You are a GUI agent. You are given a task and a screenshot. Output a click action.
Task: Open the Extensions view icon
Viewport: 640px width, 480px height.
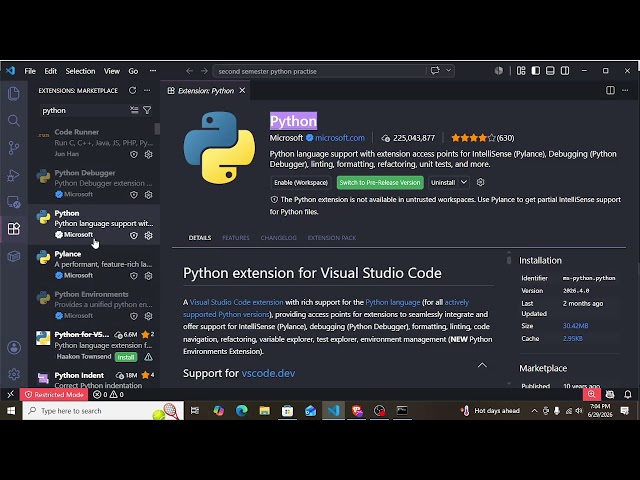click(13, 229)
